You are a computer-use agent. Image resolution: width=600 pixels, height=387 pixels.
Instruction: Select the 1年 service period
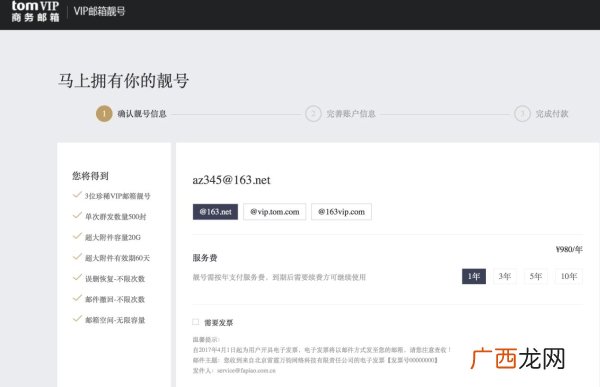coord(474,276)
